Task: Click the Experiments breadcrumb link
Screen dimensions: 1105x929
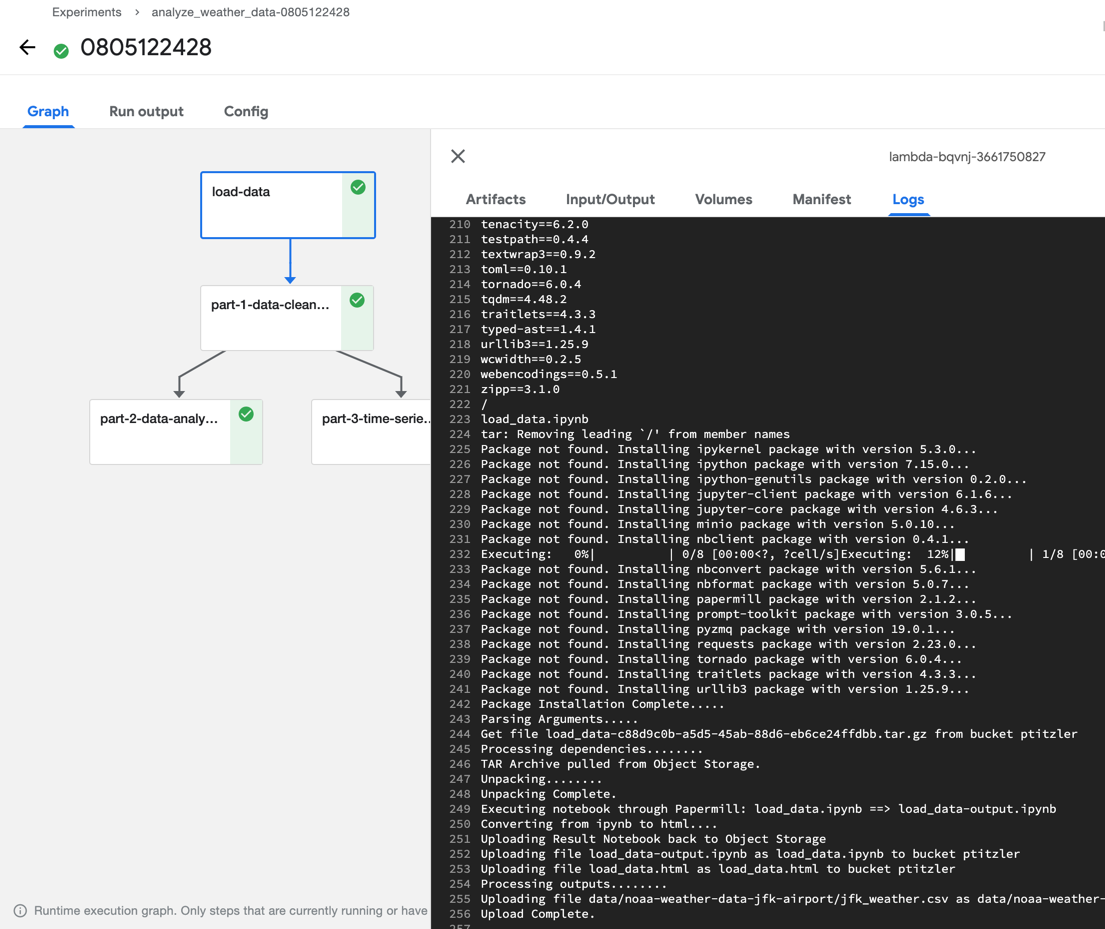Action: [x=87, y=12]
